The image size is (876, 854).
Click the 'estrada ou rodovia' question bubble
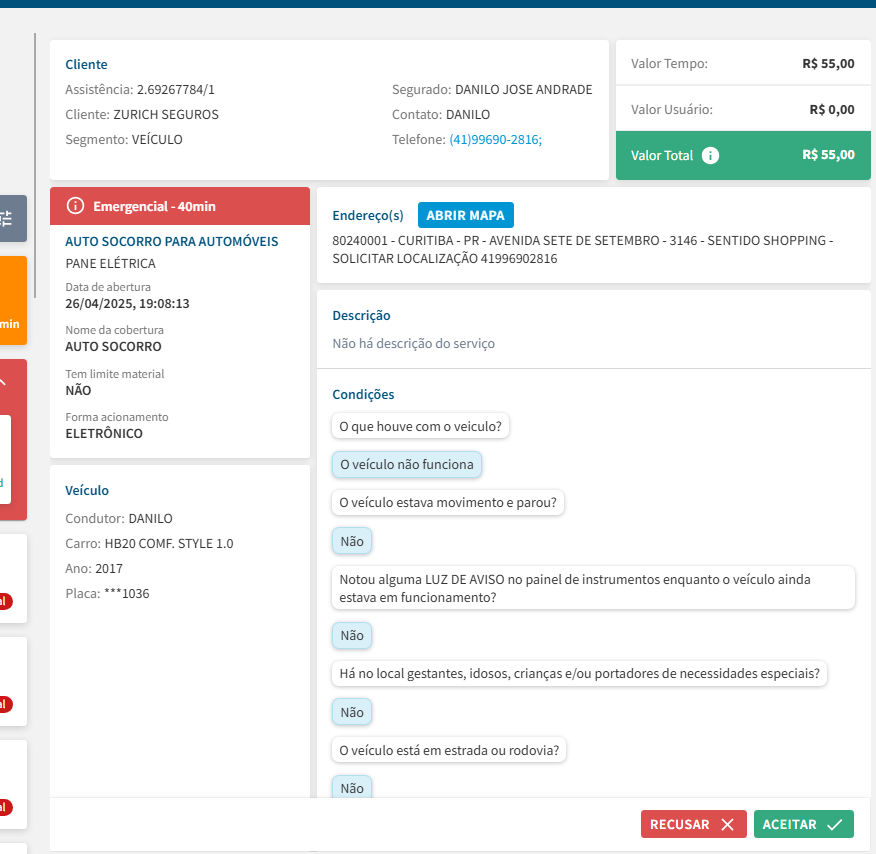[x=449, y=750]
